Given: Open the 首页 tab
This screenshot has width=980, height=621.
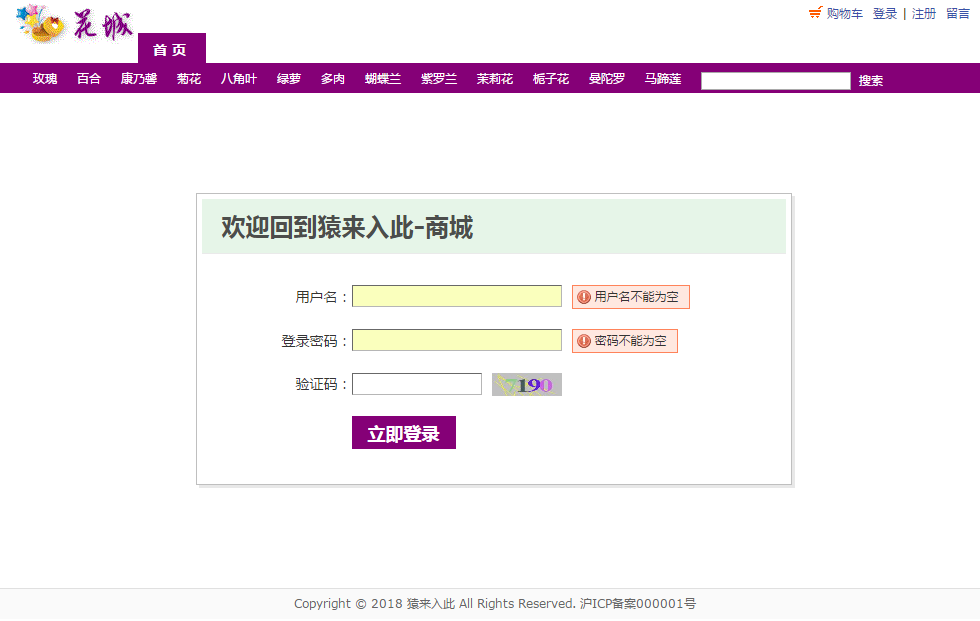Looking at the screenshot, I should pyautogui.click(x=171, y=49).
